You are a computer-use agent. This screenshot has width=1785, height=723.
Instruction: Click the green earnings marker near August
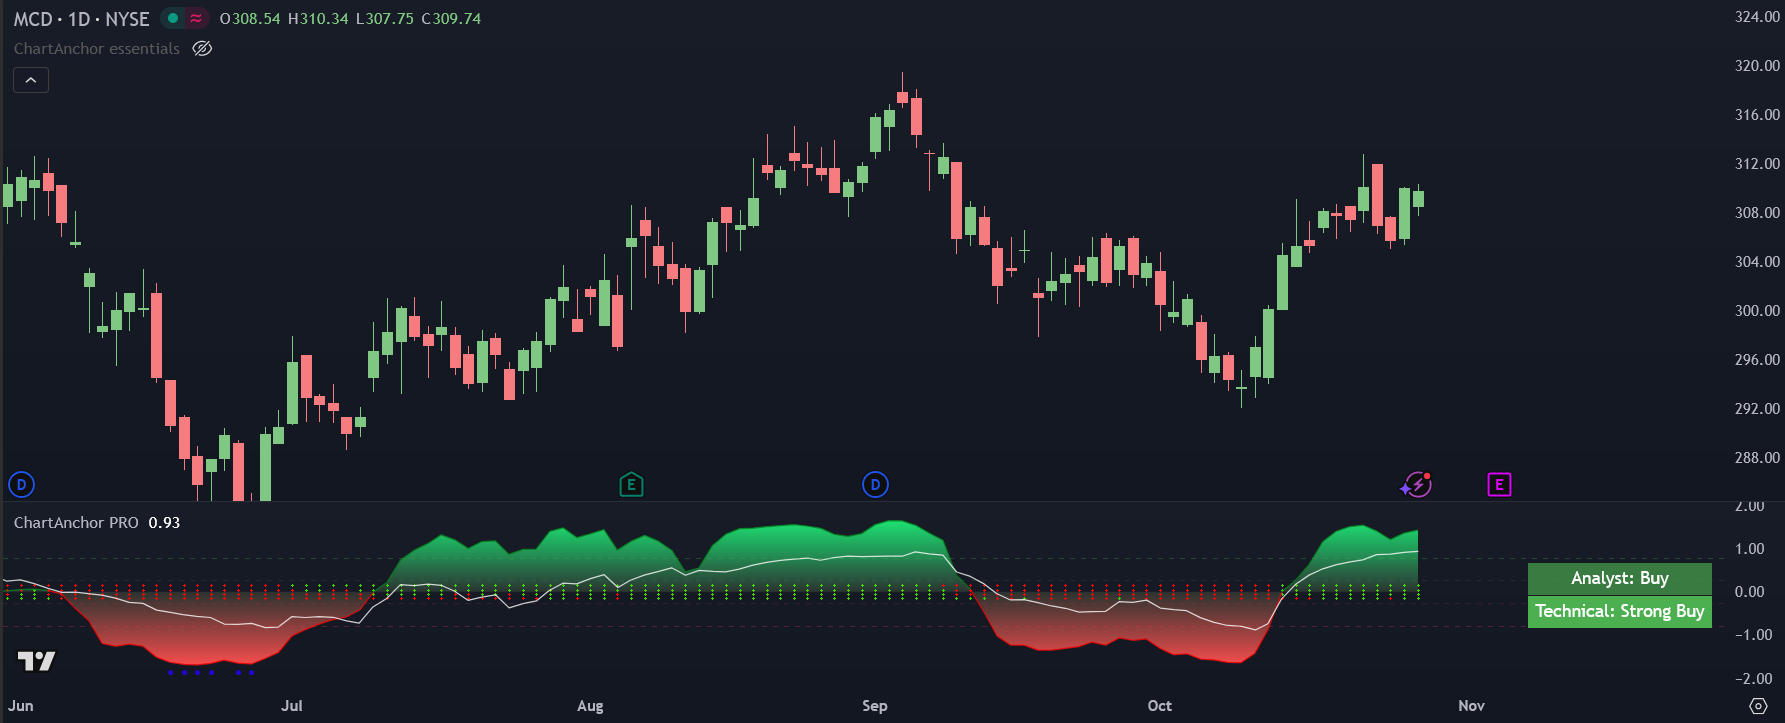pos(631,485)
